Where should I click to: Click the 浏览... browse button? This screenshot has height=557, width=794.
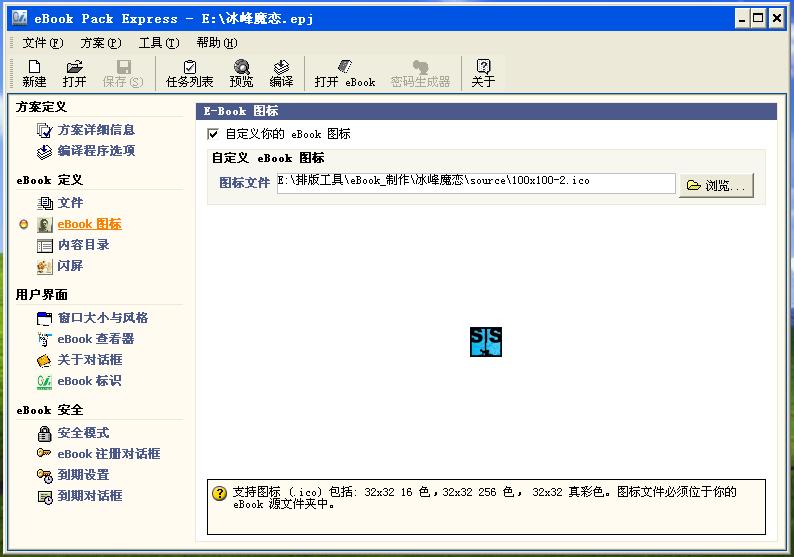point(716,185)
